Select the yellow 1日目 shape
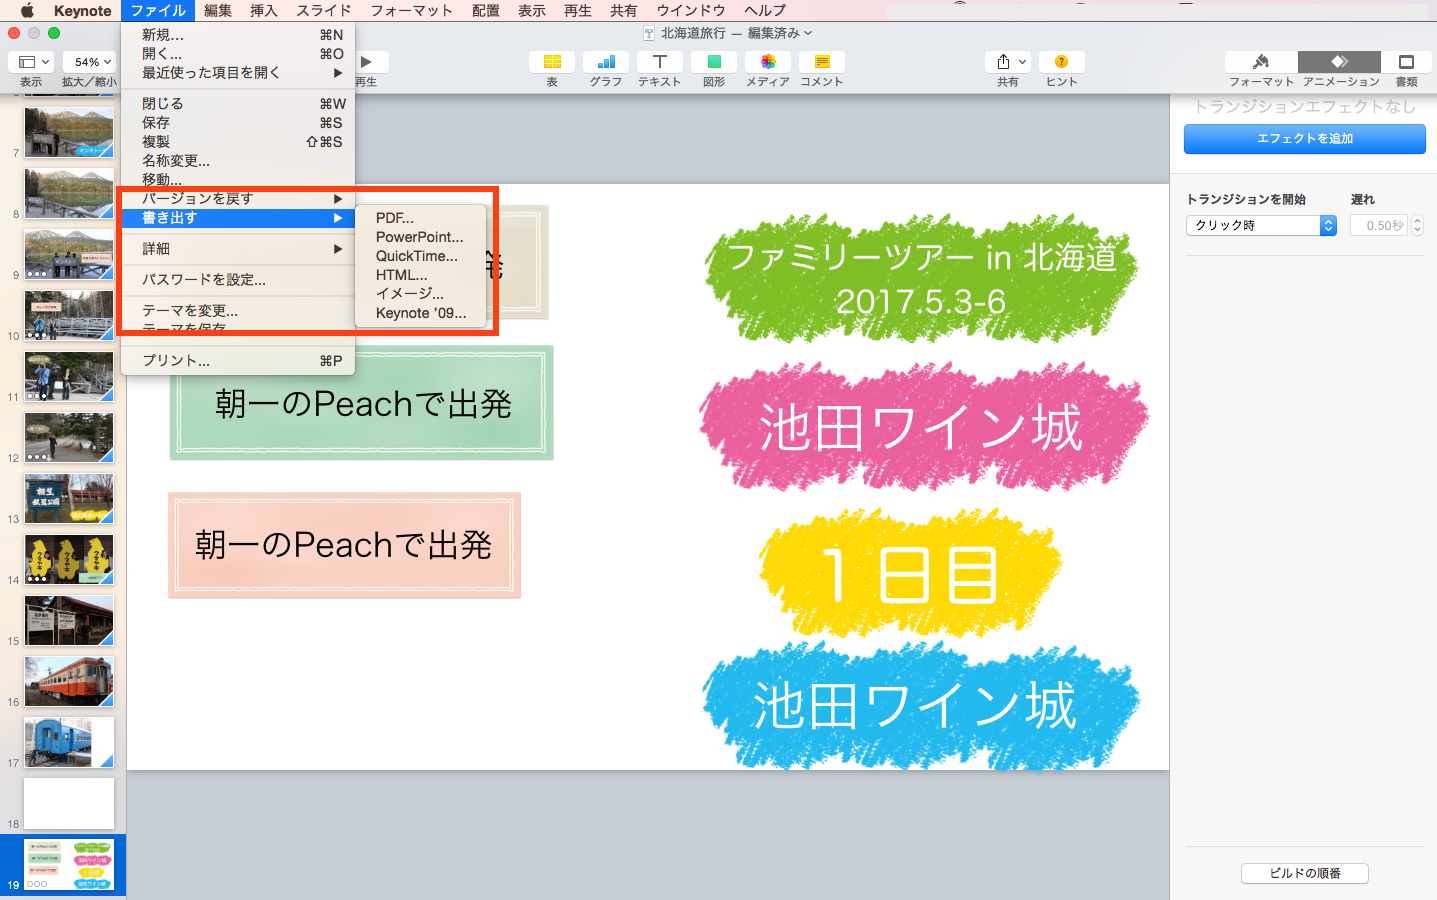This screenshot has width=1437, height=900. (909, 574)
